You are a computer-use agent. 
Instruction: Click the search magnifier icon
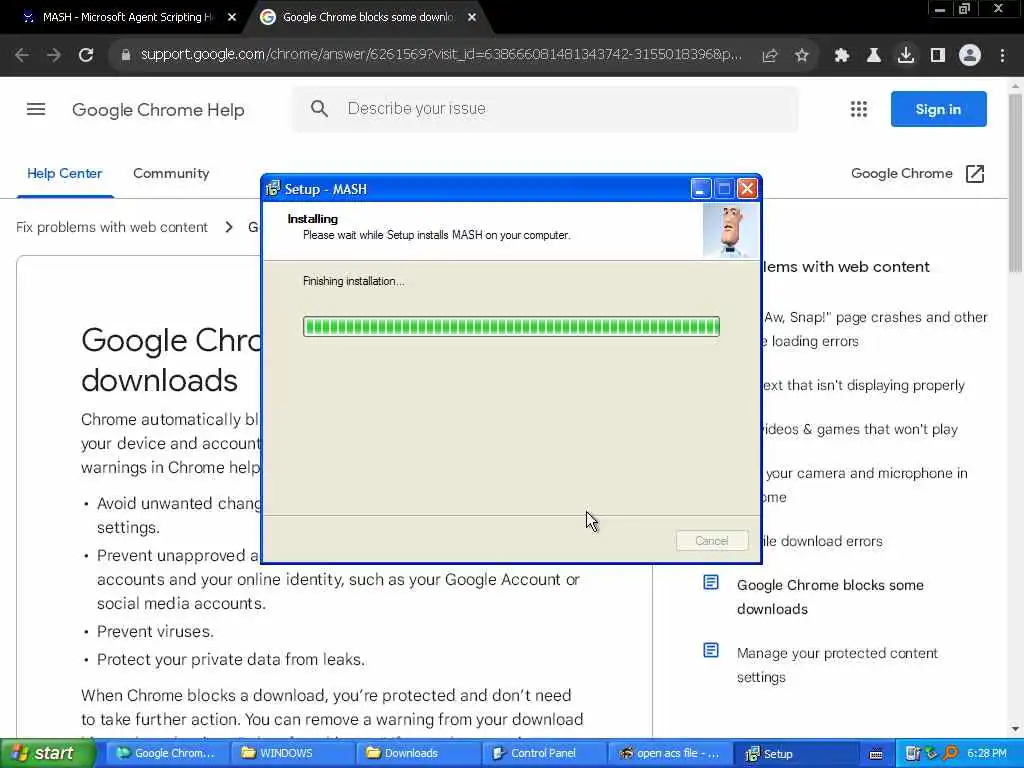coord(319,108)
